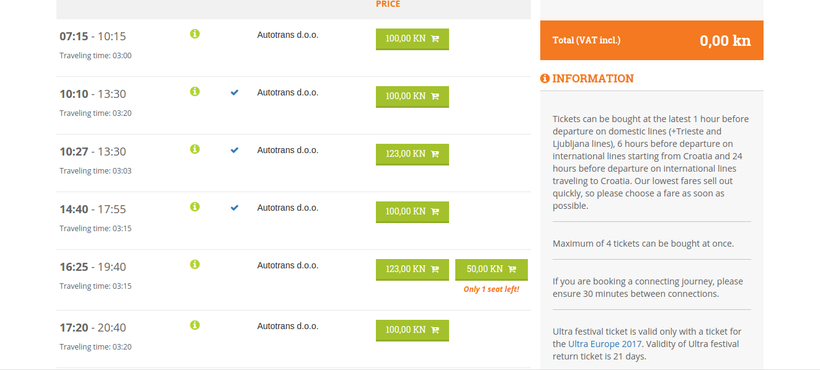Click the blue checkmark on the 14:40 row
Image resolution: width=820 pixels, height=370 pixels.
[x=234, y=207]
